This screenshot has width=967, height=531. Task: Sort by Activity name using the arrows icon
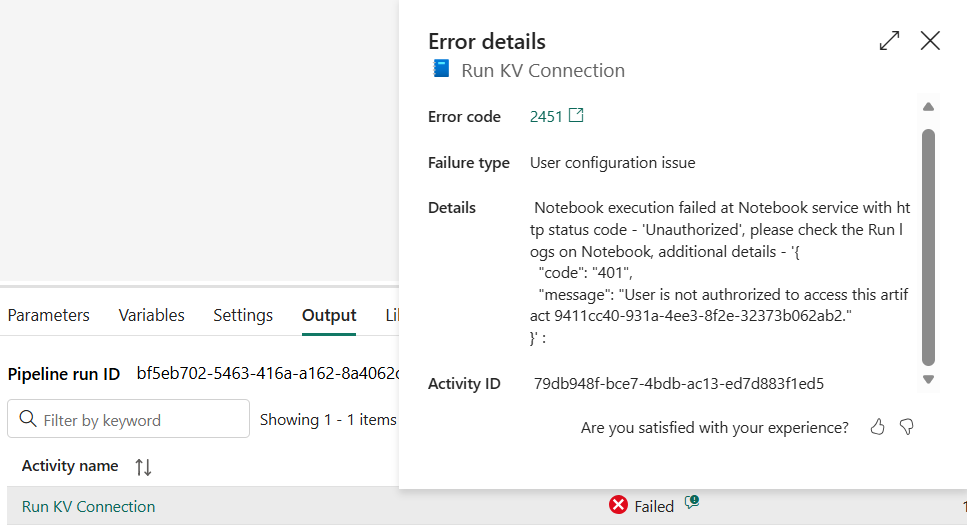[143, 467]
